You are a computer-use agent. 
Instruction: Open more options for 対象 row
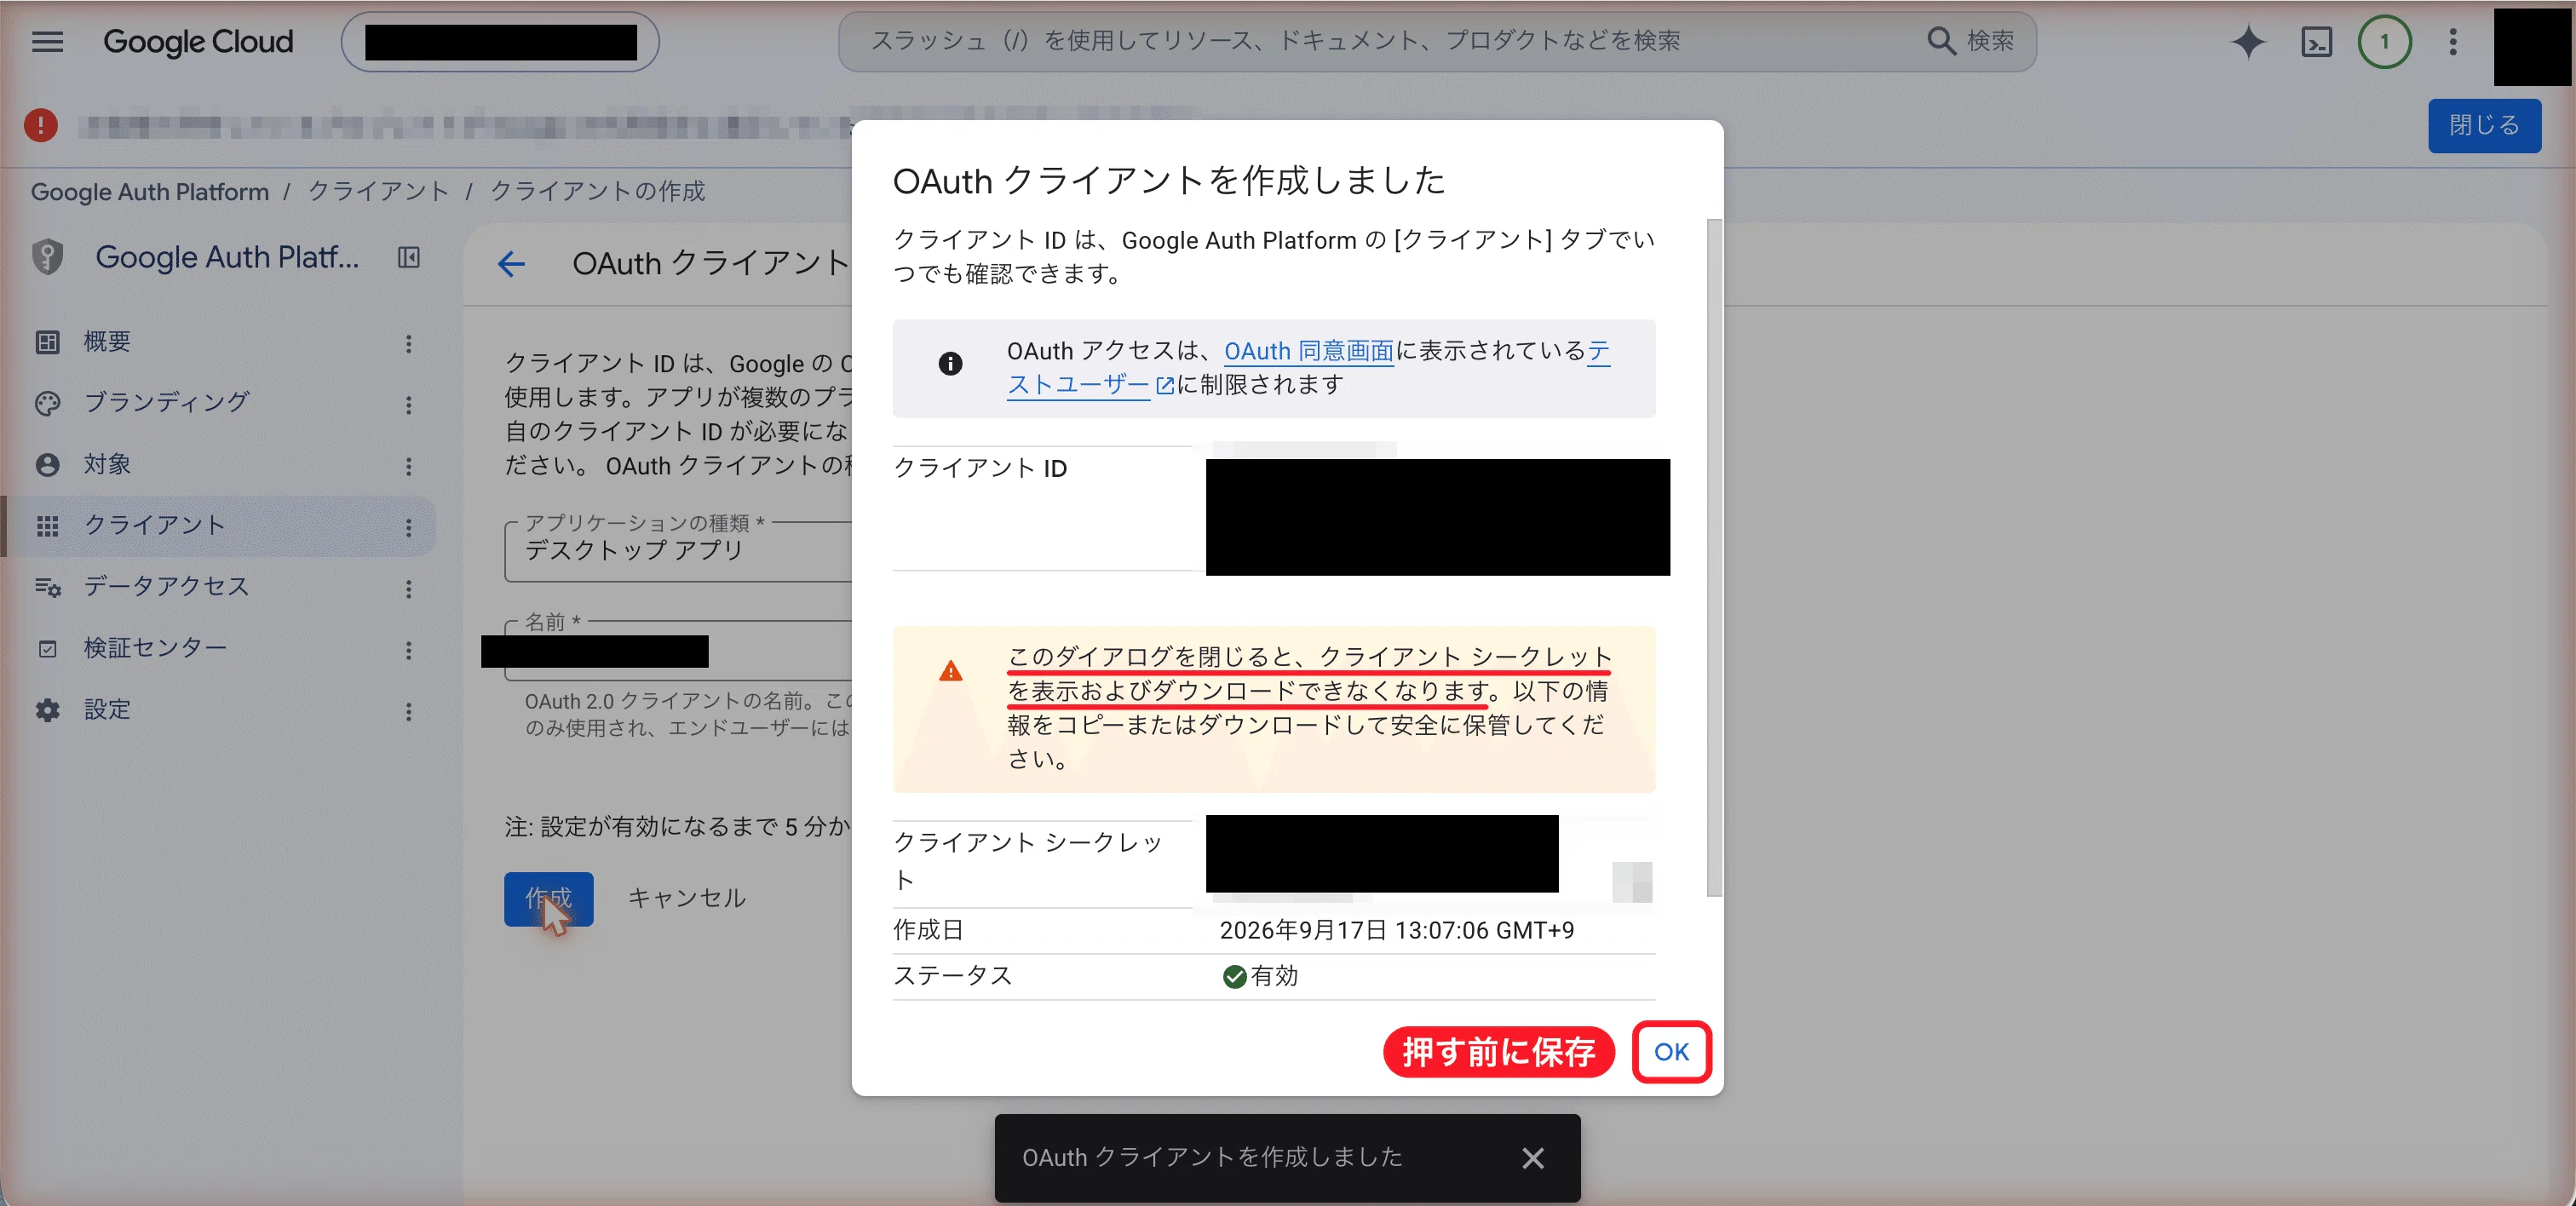click(408, 466)
